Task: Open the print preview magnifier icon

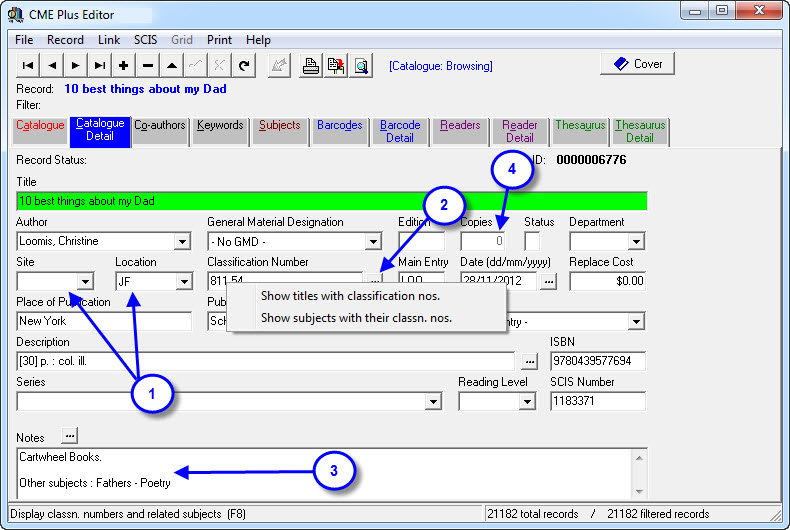Action: (x=361, y=66)
